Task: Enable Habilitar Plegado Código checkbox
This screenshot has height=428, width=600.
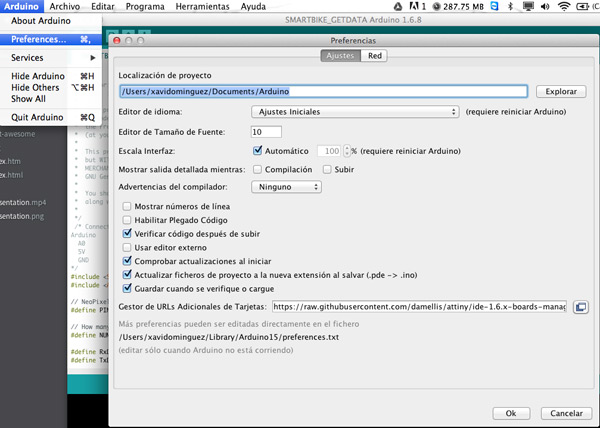Action: [127, 220]
